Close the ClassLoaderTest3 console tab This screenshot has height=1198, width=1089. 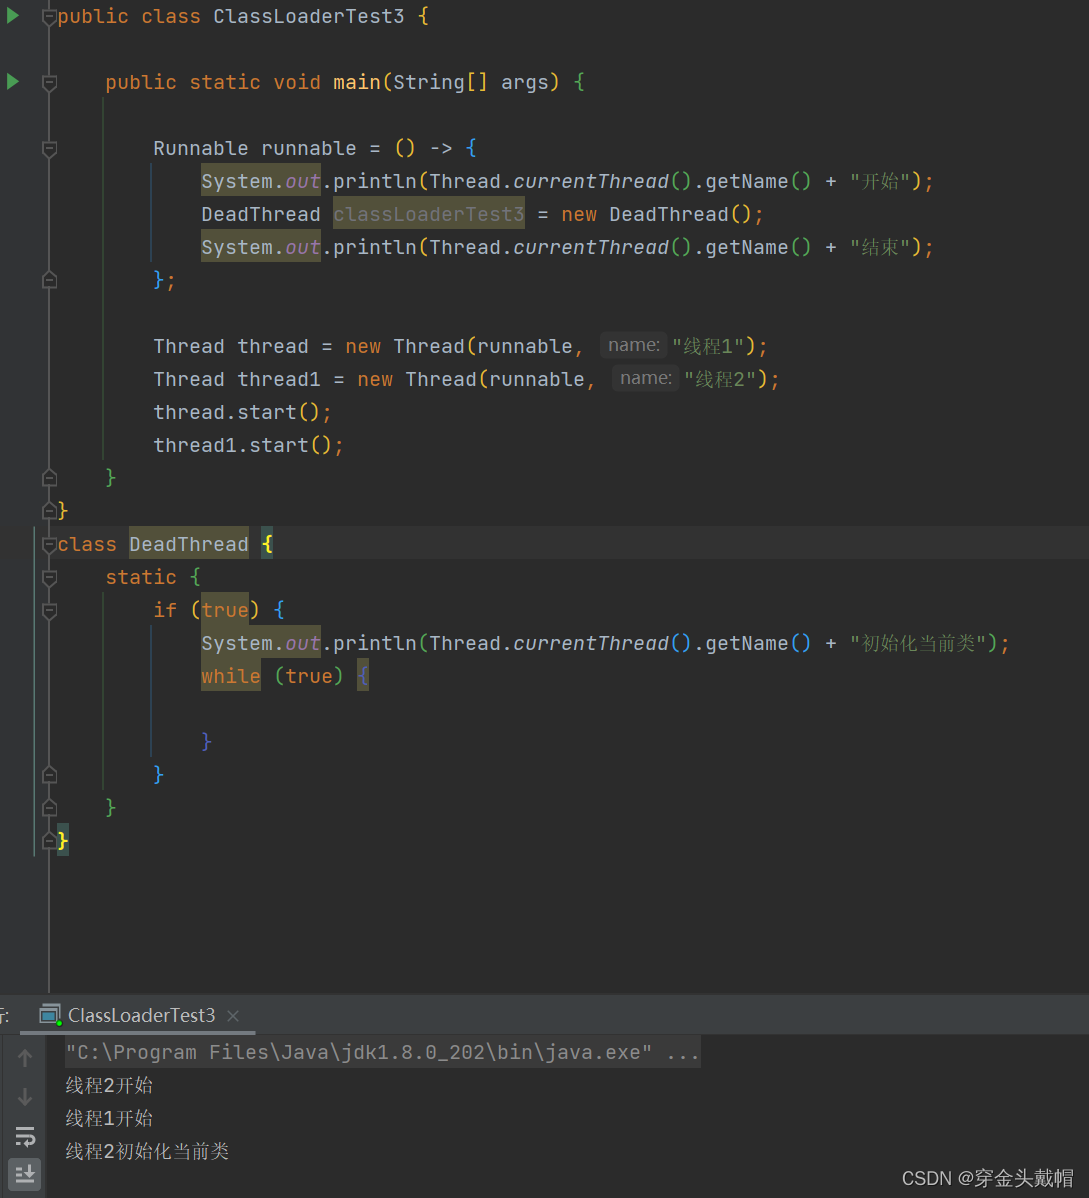tap(233, 1015)
